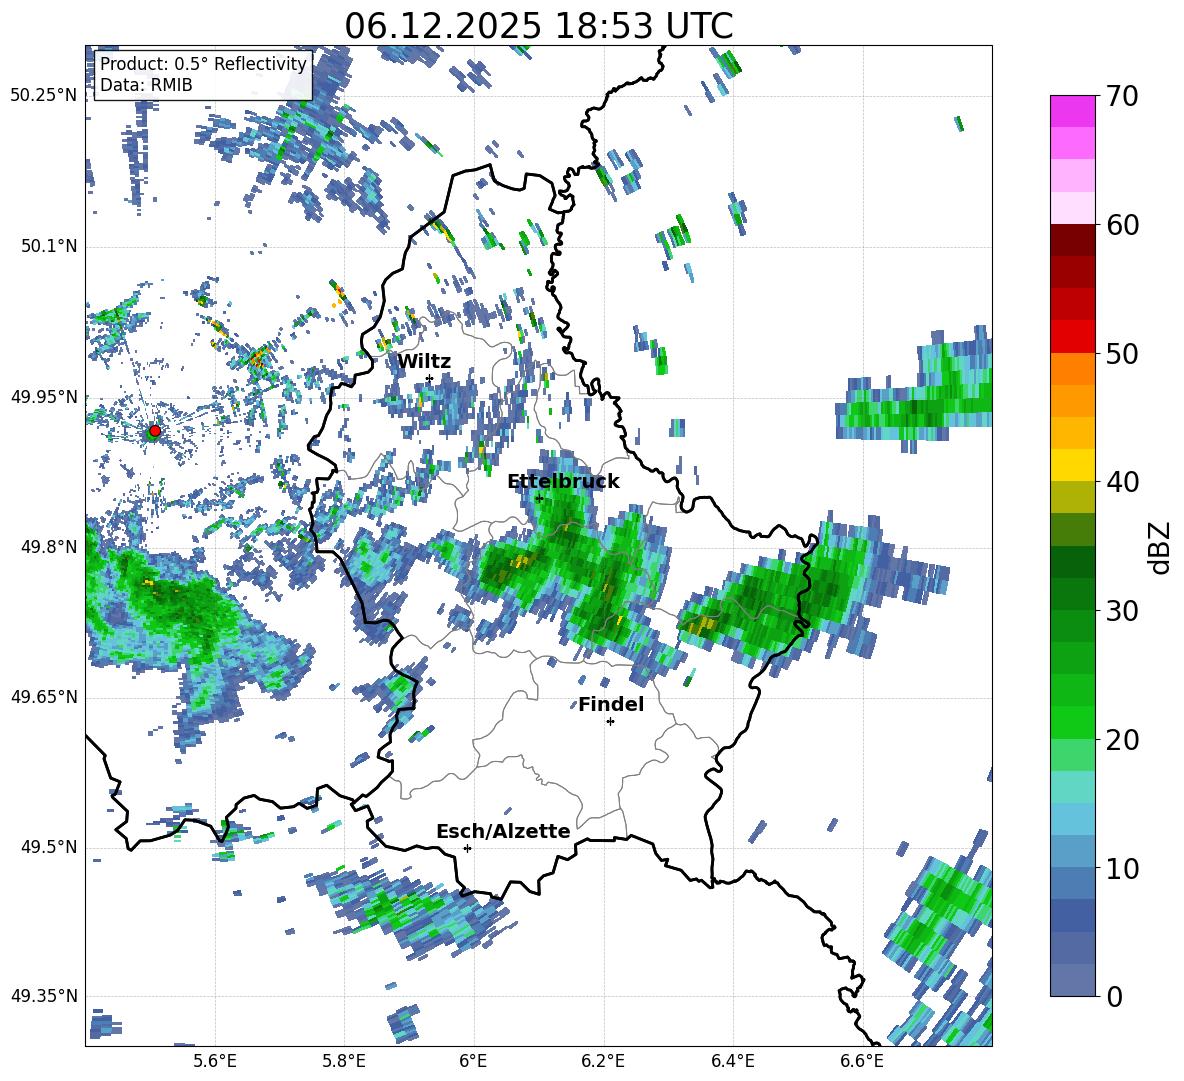The image size is (1184, 1081).
Task: Click the Wiltz city label
Action: pyautogui.click(x=424, y=362)
